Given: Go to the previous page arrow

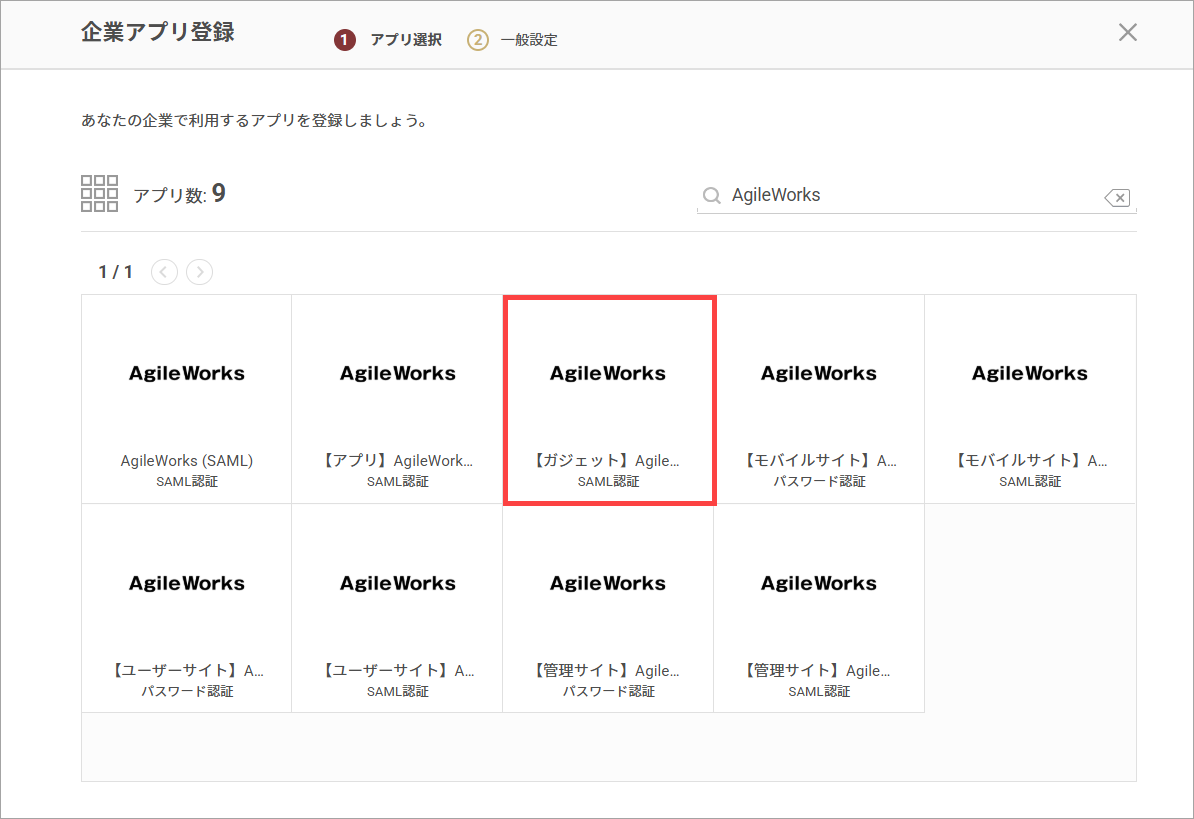Looking at the screenshot, I should tap(164, 272).
